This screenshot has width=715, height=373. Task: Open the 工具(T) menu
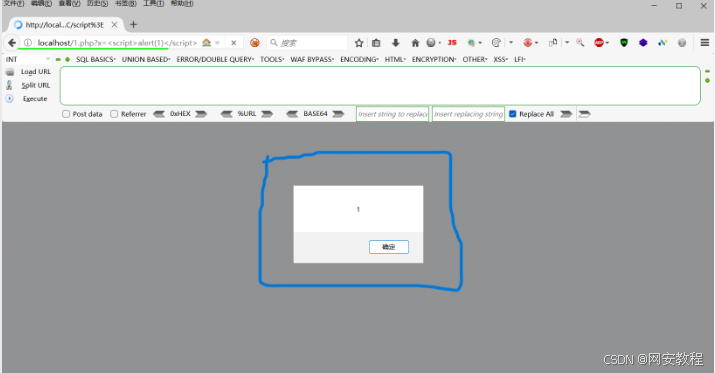pos(153,3)
